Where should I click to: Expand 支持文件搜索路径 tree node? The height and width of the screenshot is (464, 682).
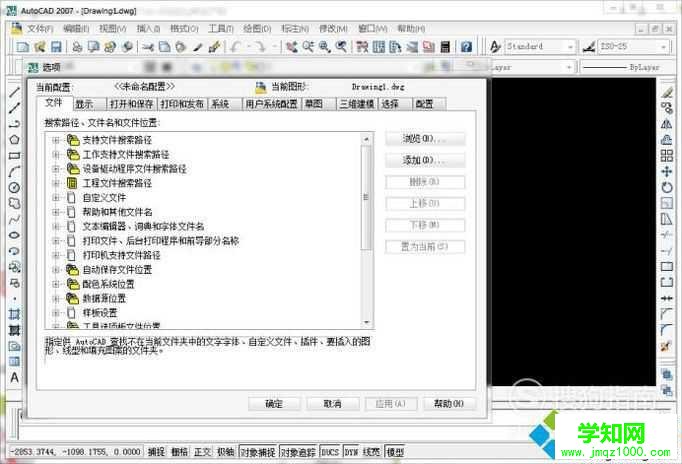tap(56, 140)
